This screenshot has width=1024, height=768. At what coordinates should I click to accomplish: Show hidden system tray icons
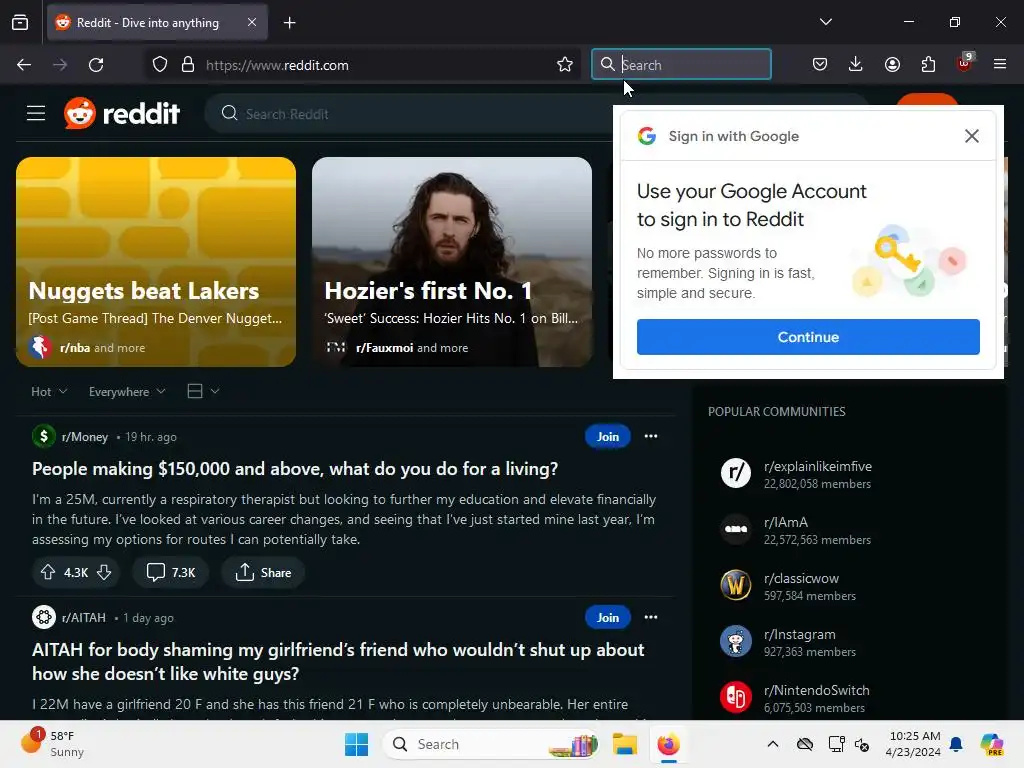click(x=773, y=744)
